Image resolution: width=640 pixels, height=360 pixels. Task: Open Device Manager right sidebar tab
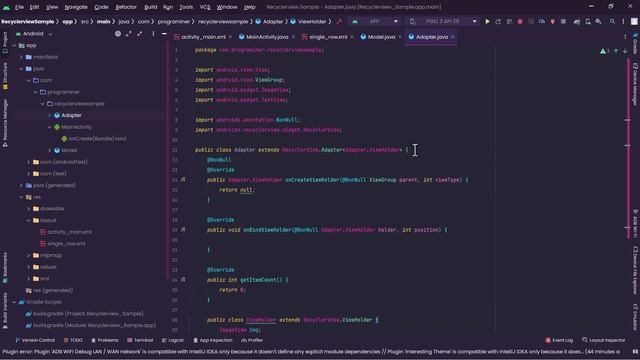[x=635, y=84]
